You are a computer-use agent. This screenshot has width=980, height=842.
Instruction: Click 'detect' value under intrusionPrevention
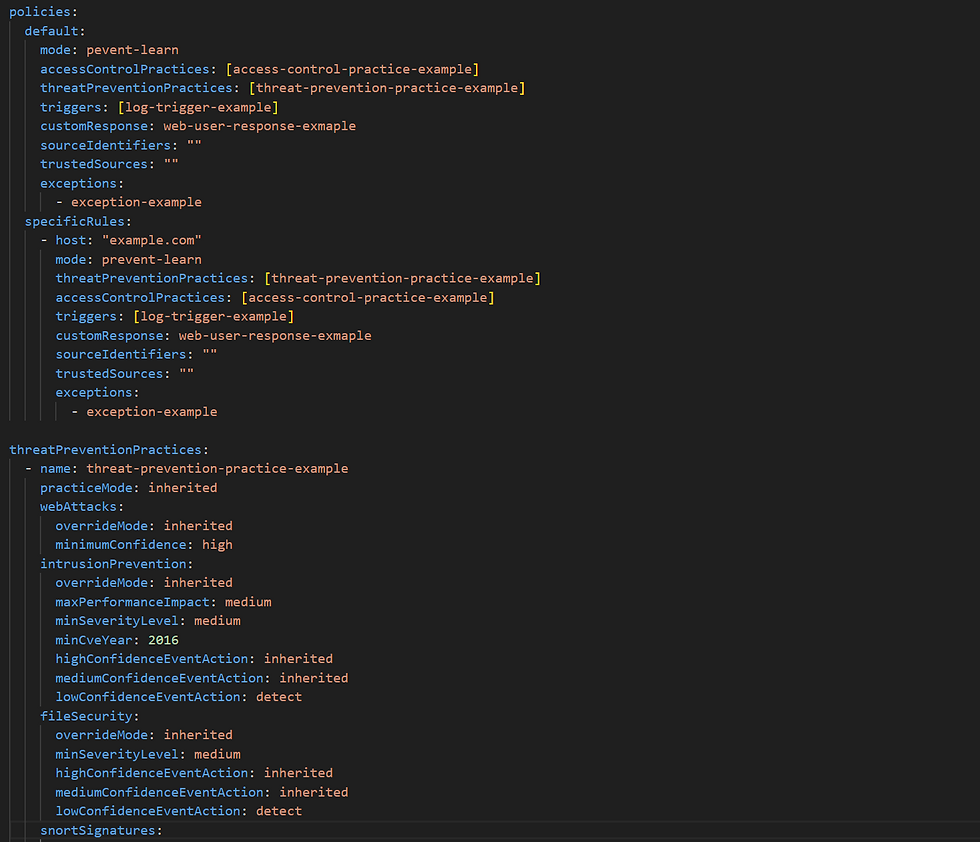tap(279, 697)
